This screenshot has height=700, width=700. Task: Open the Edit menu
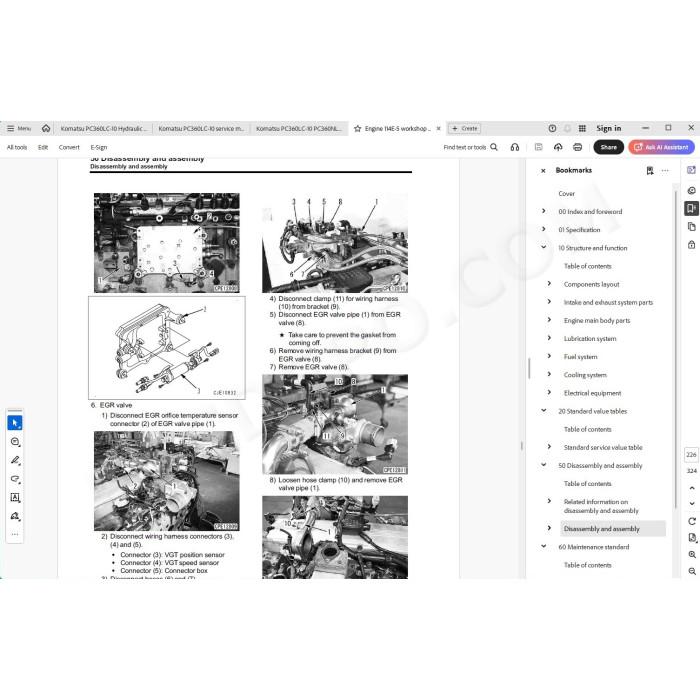tap(43, 147)
